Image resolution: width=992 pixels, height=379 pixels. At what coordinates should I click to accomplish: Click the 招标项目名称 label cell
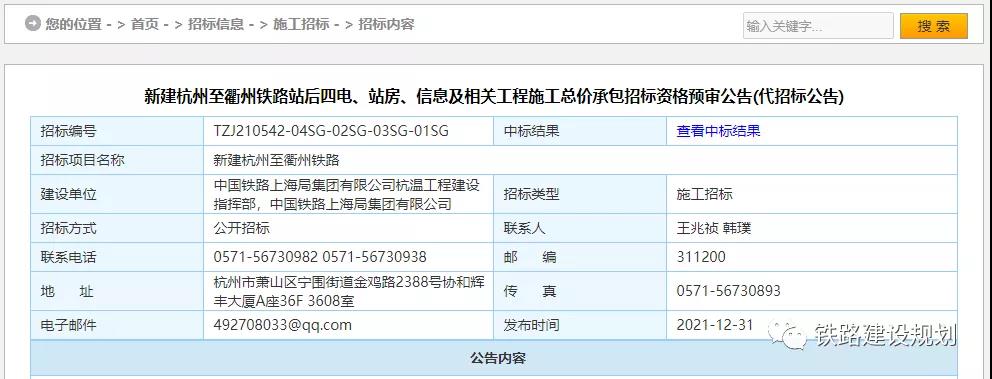[117, 160]
